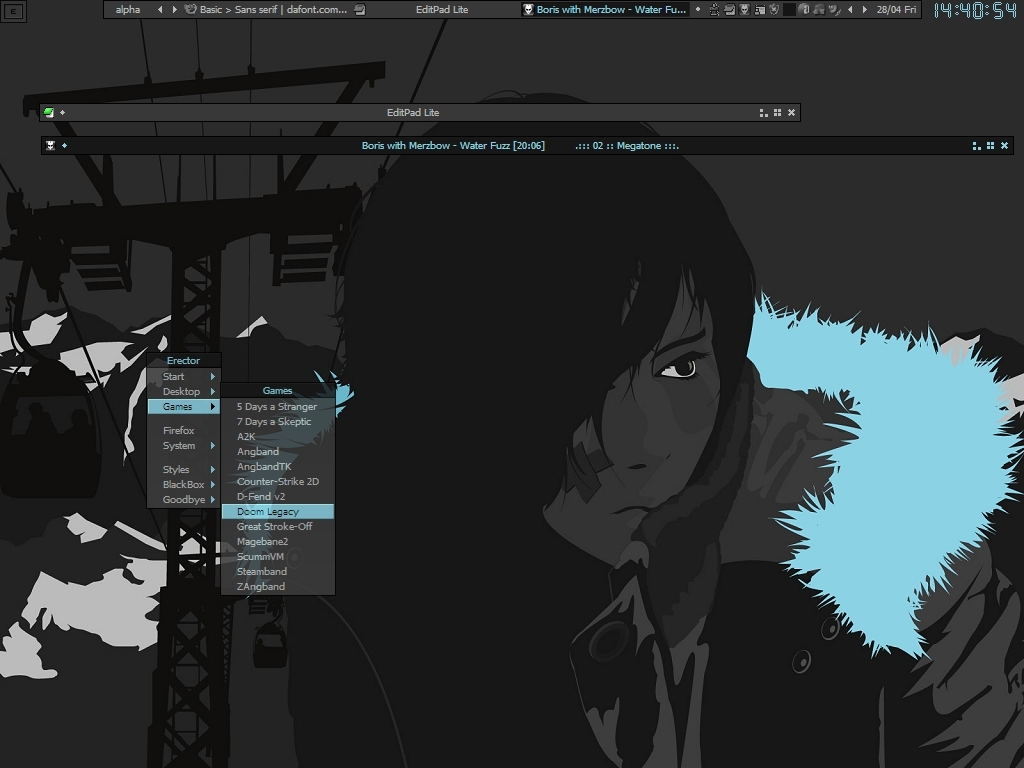Expand the BlackBox submenu
This screenshot has width=1024, height=768.
pos(184,484)
